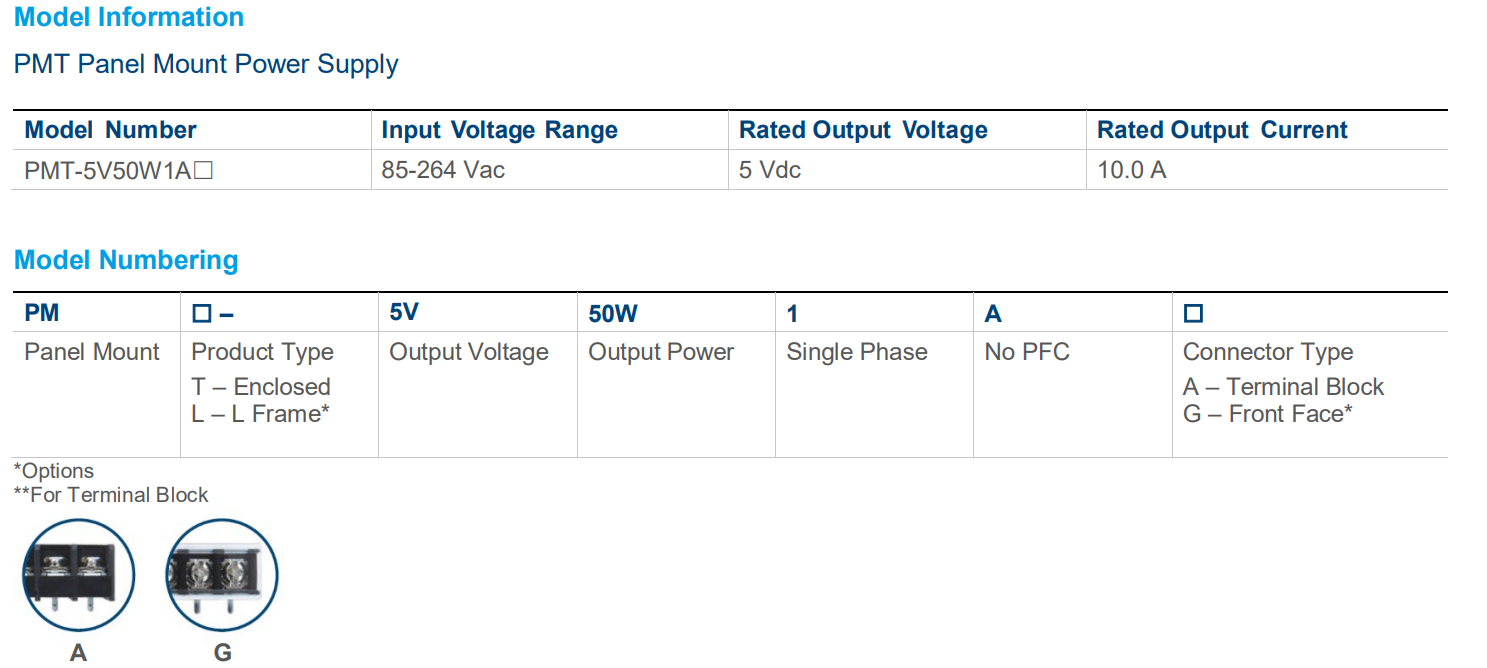Click the square placeholder above Connector Type
Viewport: 1487px width, 668px height.
[x=1193, y=314]
